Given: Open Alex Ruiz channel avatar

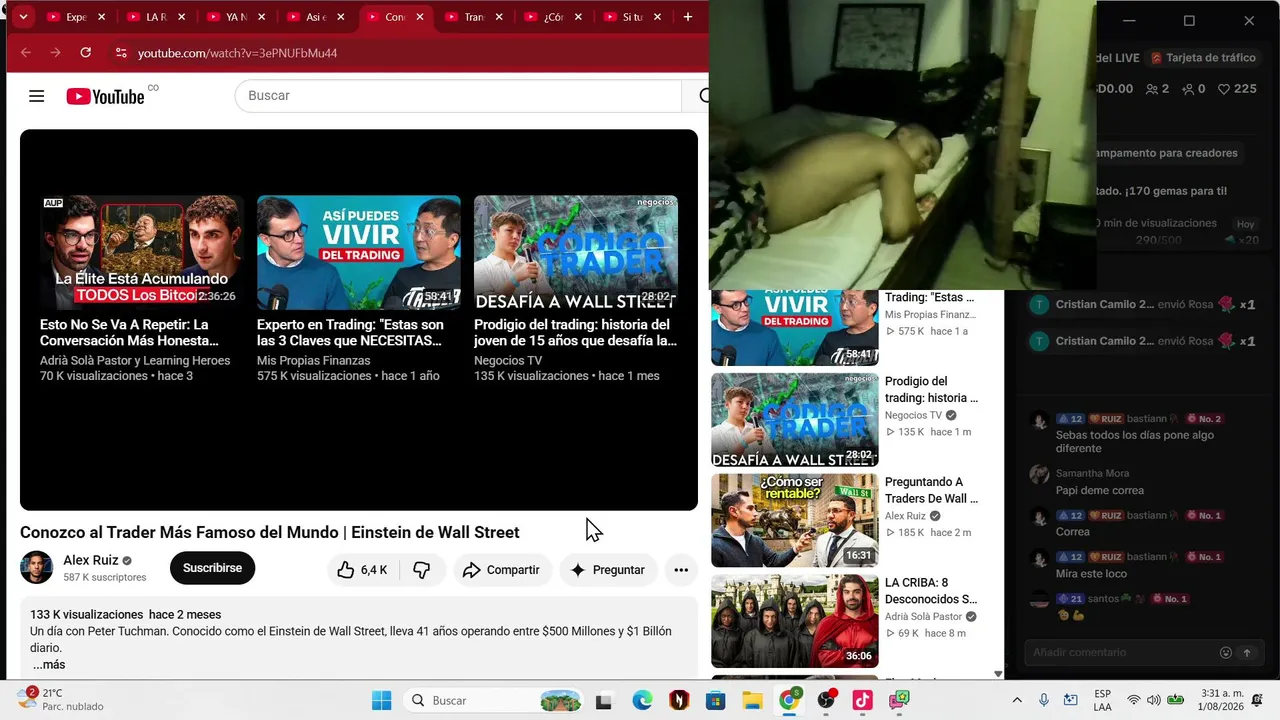Looking at the screenshot, I should coord(37,568).
